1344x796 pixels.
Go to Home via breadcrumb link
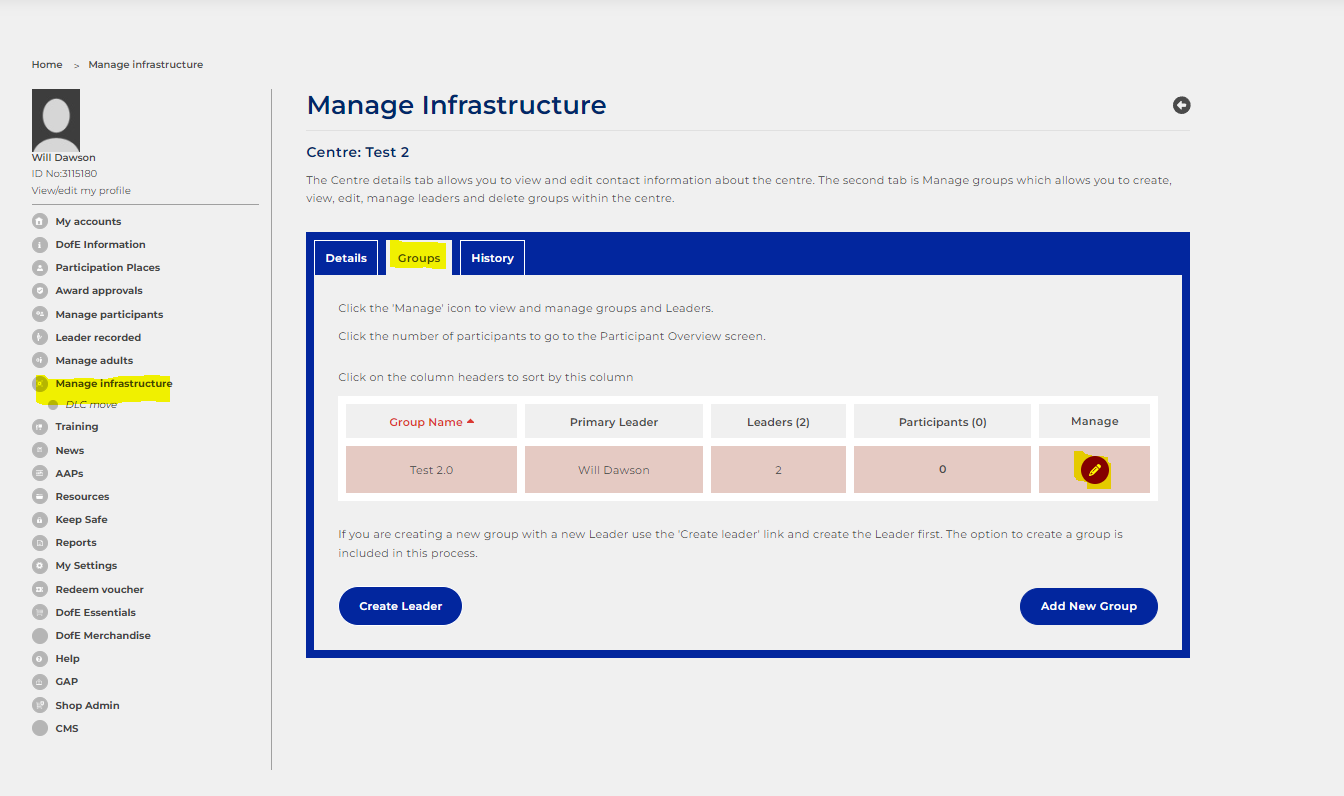(x=47, y=65)
